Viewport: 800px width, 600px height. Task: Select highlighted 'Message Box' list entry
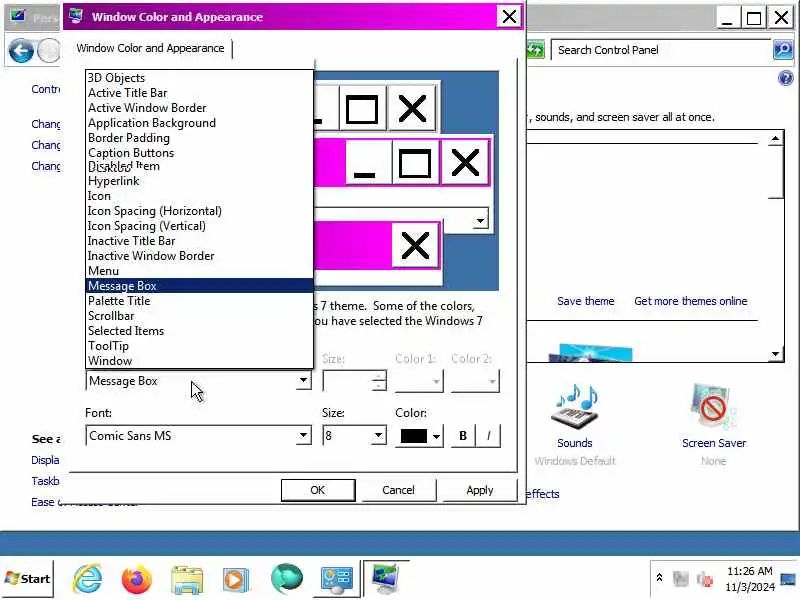(x=199, y=286)
